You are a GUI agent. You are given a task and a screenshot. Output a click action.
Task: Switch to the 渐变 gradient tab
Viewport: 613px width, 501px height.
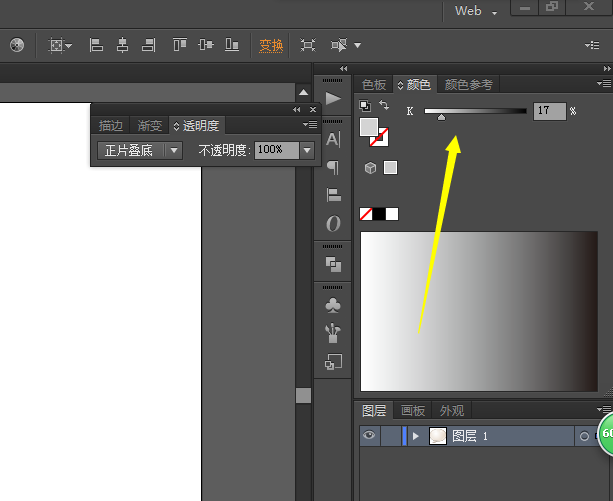pyautogui.click(x=149, y=126)
